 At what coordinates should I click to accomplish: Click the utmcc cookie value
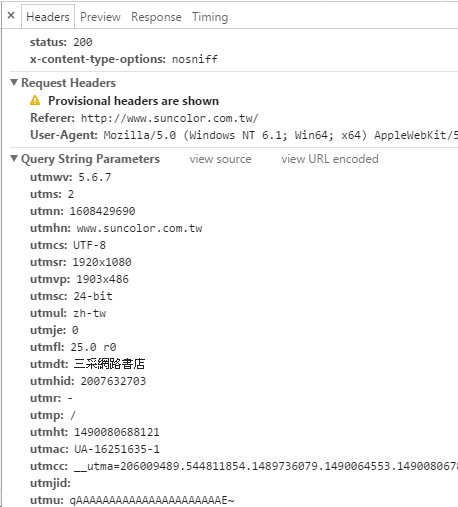(266, 466)
